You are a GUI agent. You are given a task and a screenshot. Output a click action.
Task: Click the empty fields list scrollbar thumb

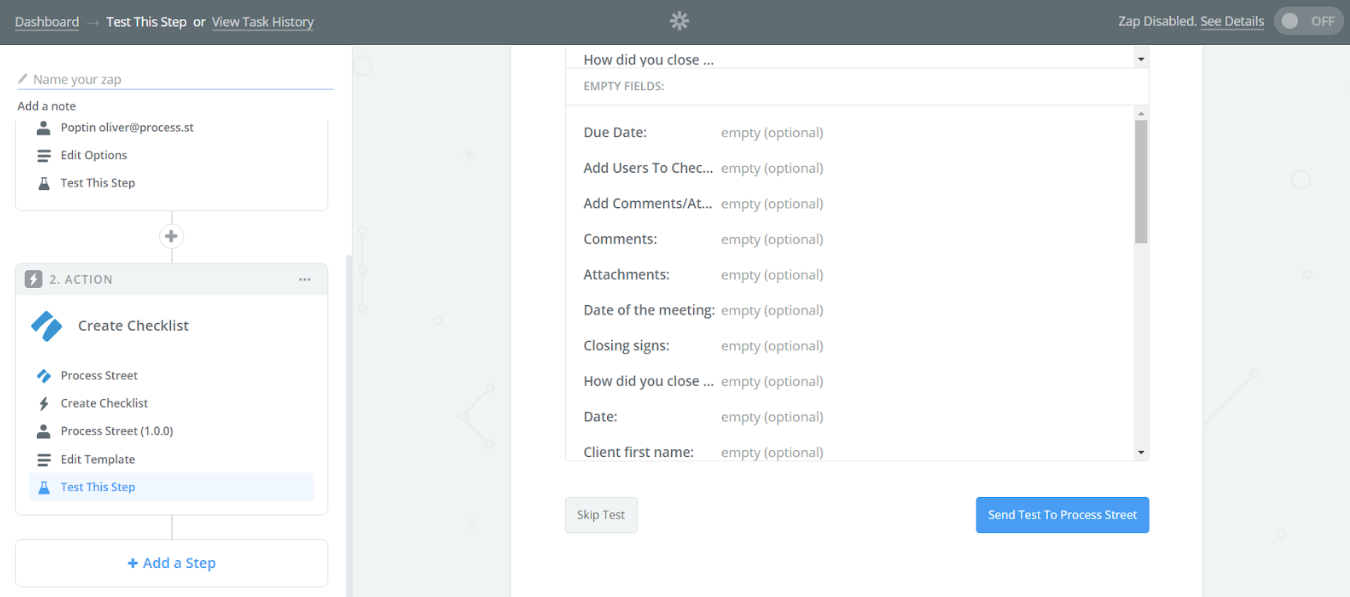point(1141,182)
